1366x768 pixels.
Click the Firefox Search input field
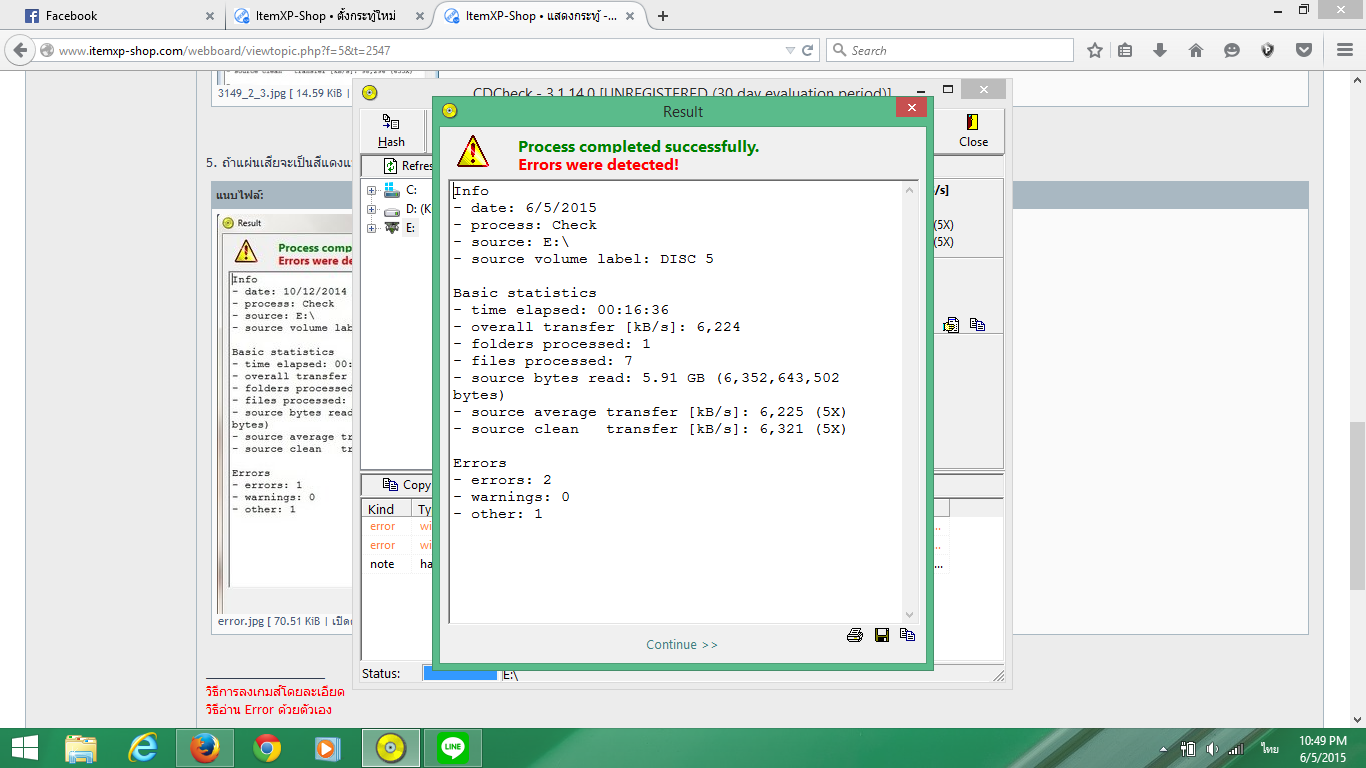pyautogui.click(x=958, y=50)
